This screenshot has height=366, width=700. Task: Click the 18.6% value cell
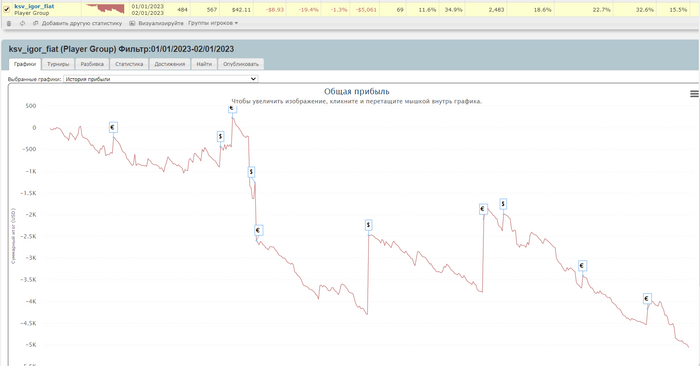coord(532,9)
